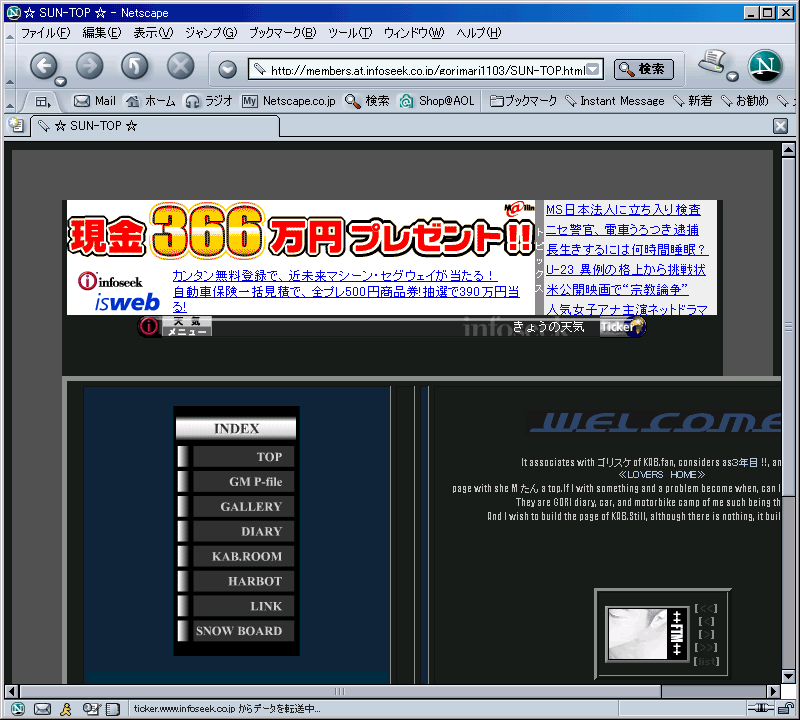Image resolution: width=800 pixels, height=720 pixels.
Task: Open the Back button history dropdown arrow
Action: click(x=61, y=82)
